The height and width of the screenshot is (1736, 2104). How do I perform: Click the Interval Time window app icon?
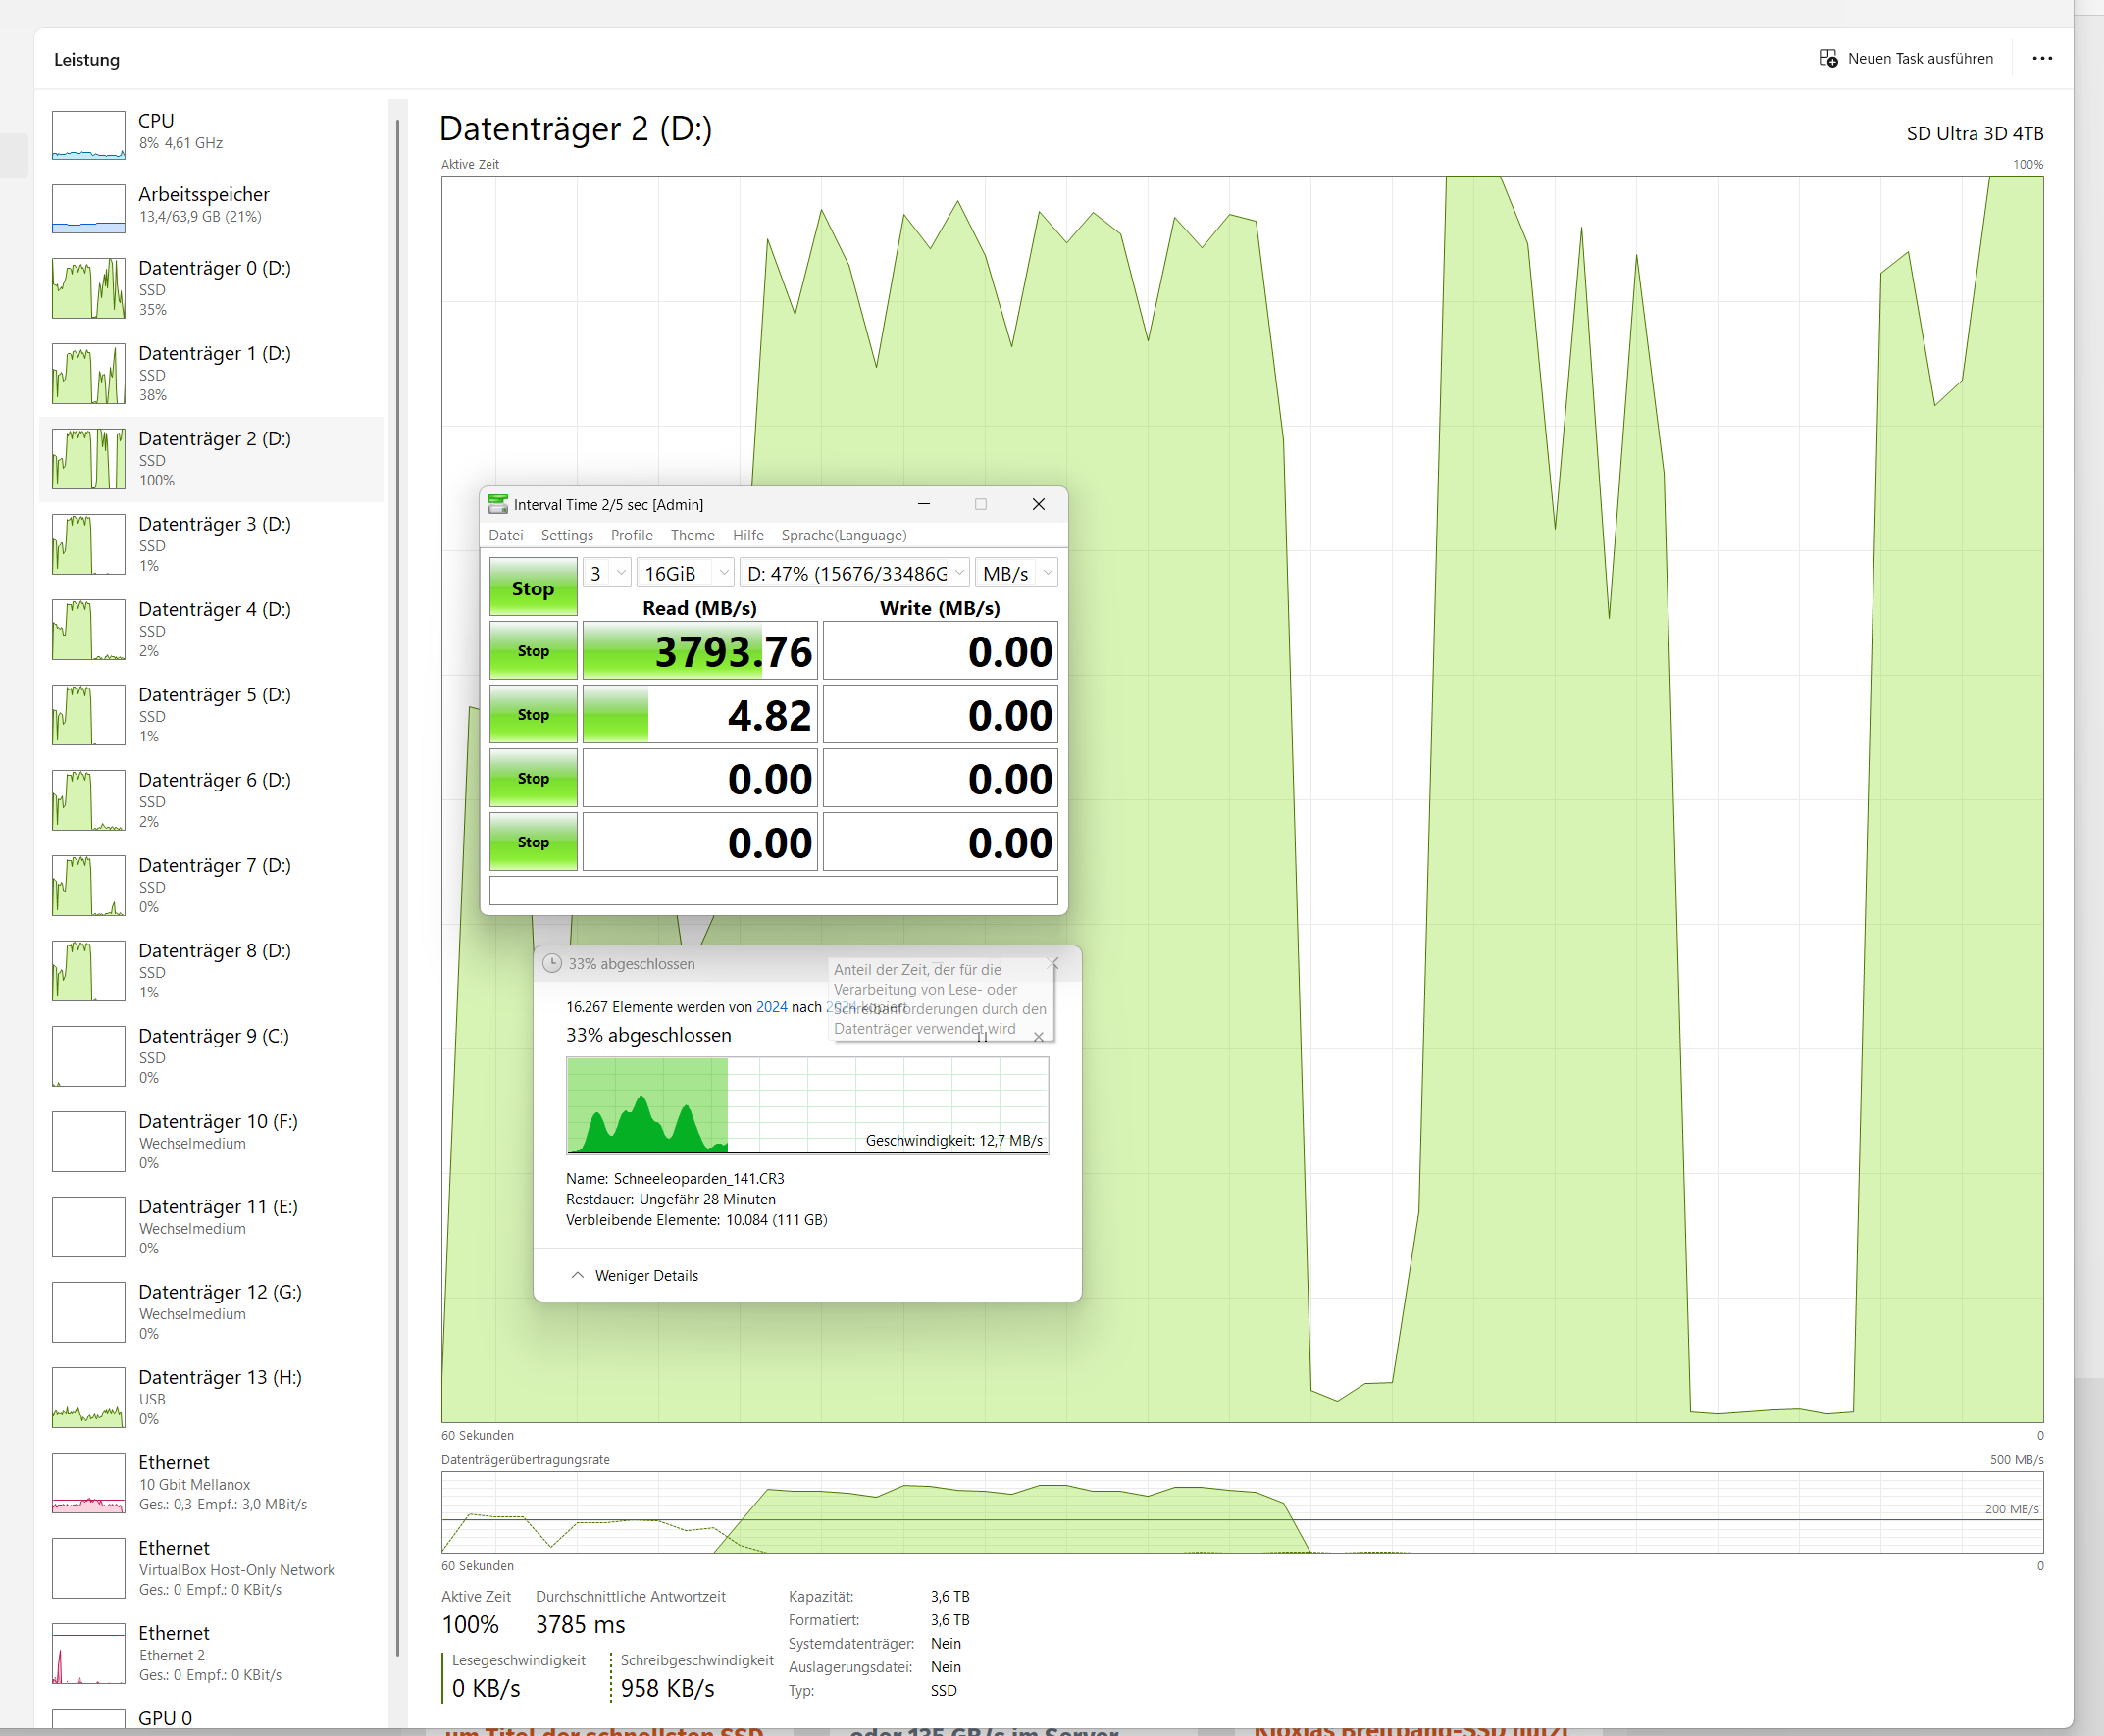pyautogui.click(x=497, y=504)
